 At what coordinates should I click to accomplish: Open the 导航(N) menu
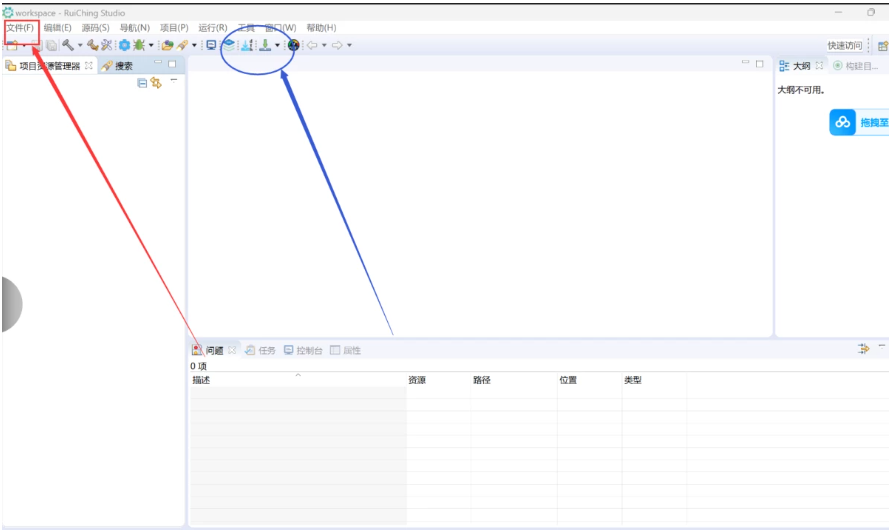[x=135, y=27]
